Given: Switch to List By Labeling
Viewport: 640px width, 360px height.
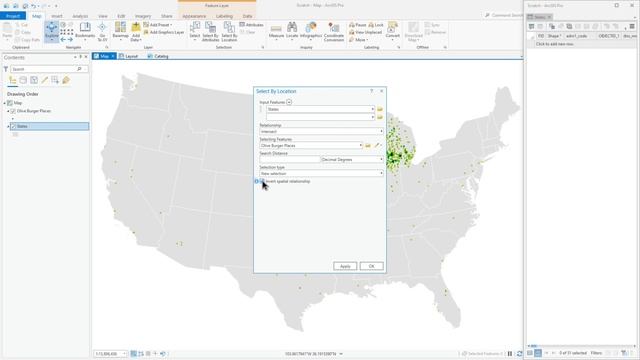Looking at the screenshot, I should point(66,80).
